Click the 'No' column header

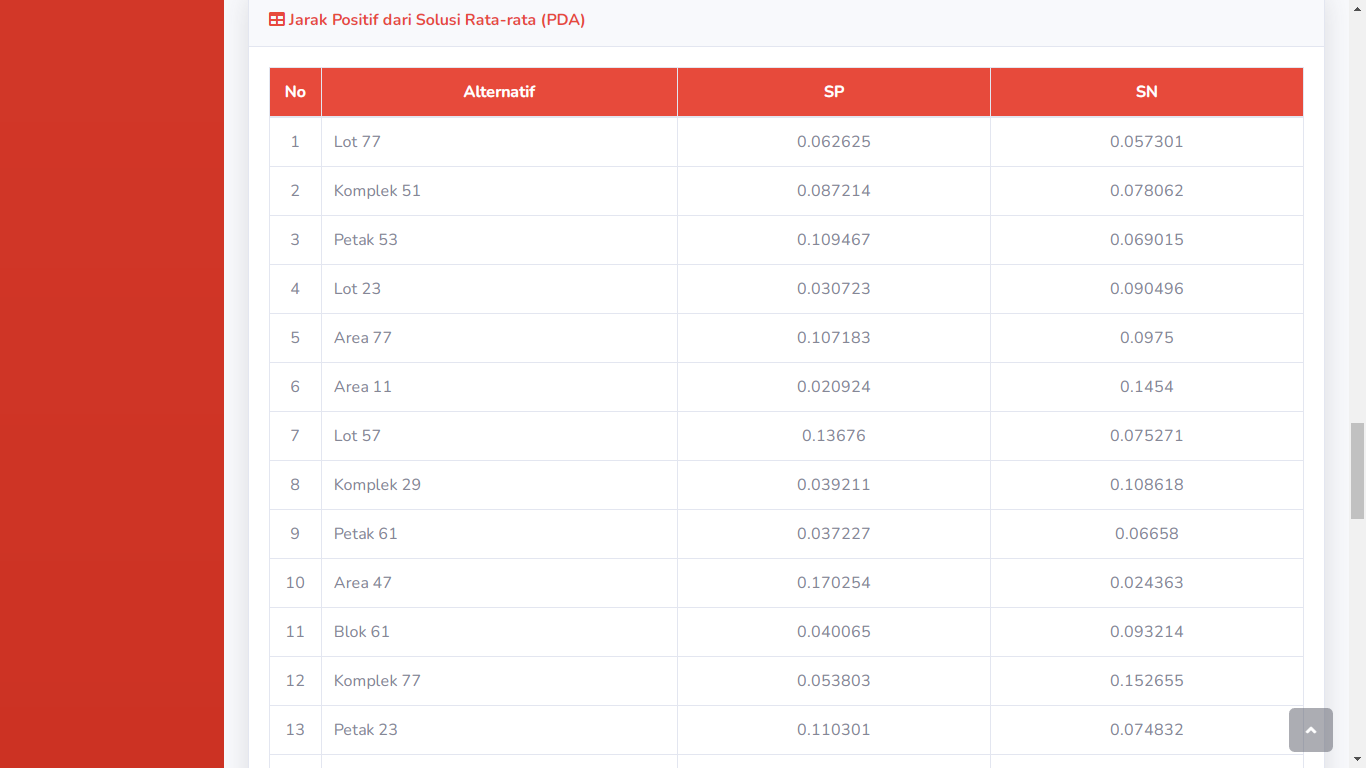tap(295, 92)
